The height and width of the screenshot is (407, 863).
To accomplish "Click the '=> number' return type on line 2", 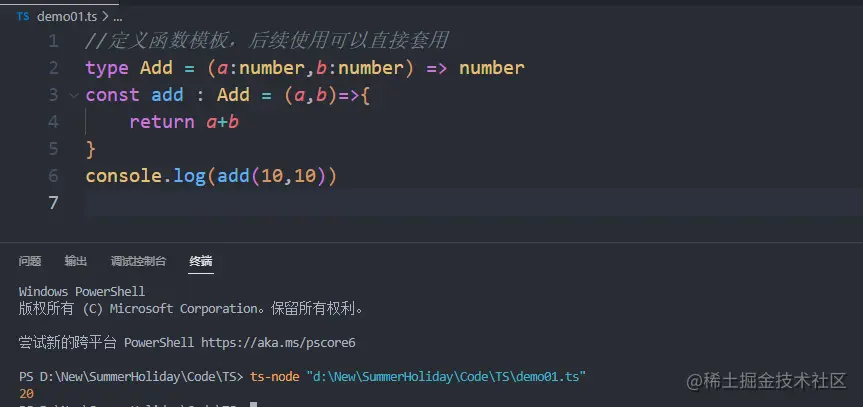I will (476, 68).
